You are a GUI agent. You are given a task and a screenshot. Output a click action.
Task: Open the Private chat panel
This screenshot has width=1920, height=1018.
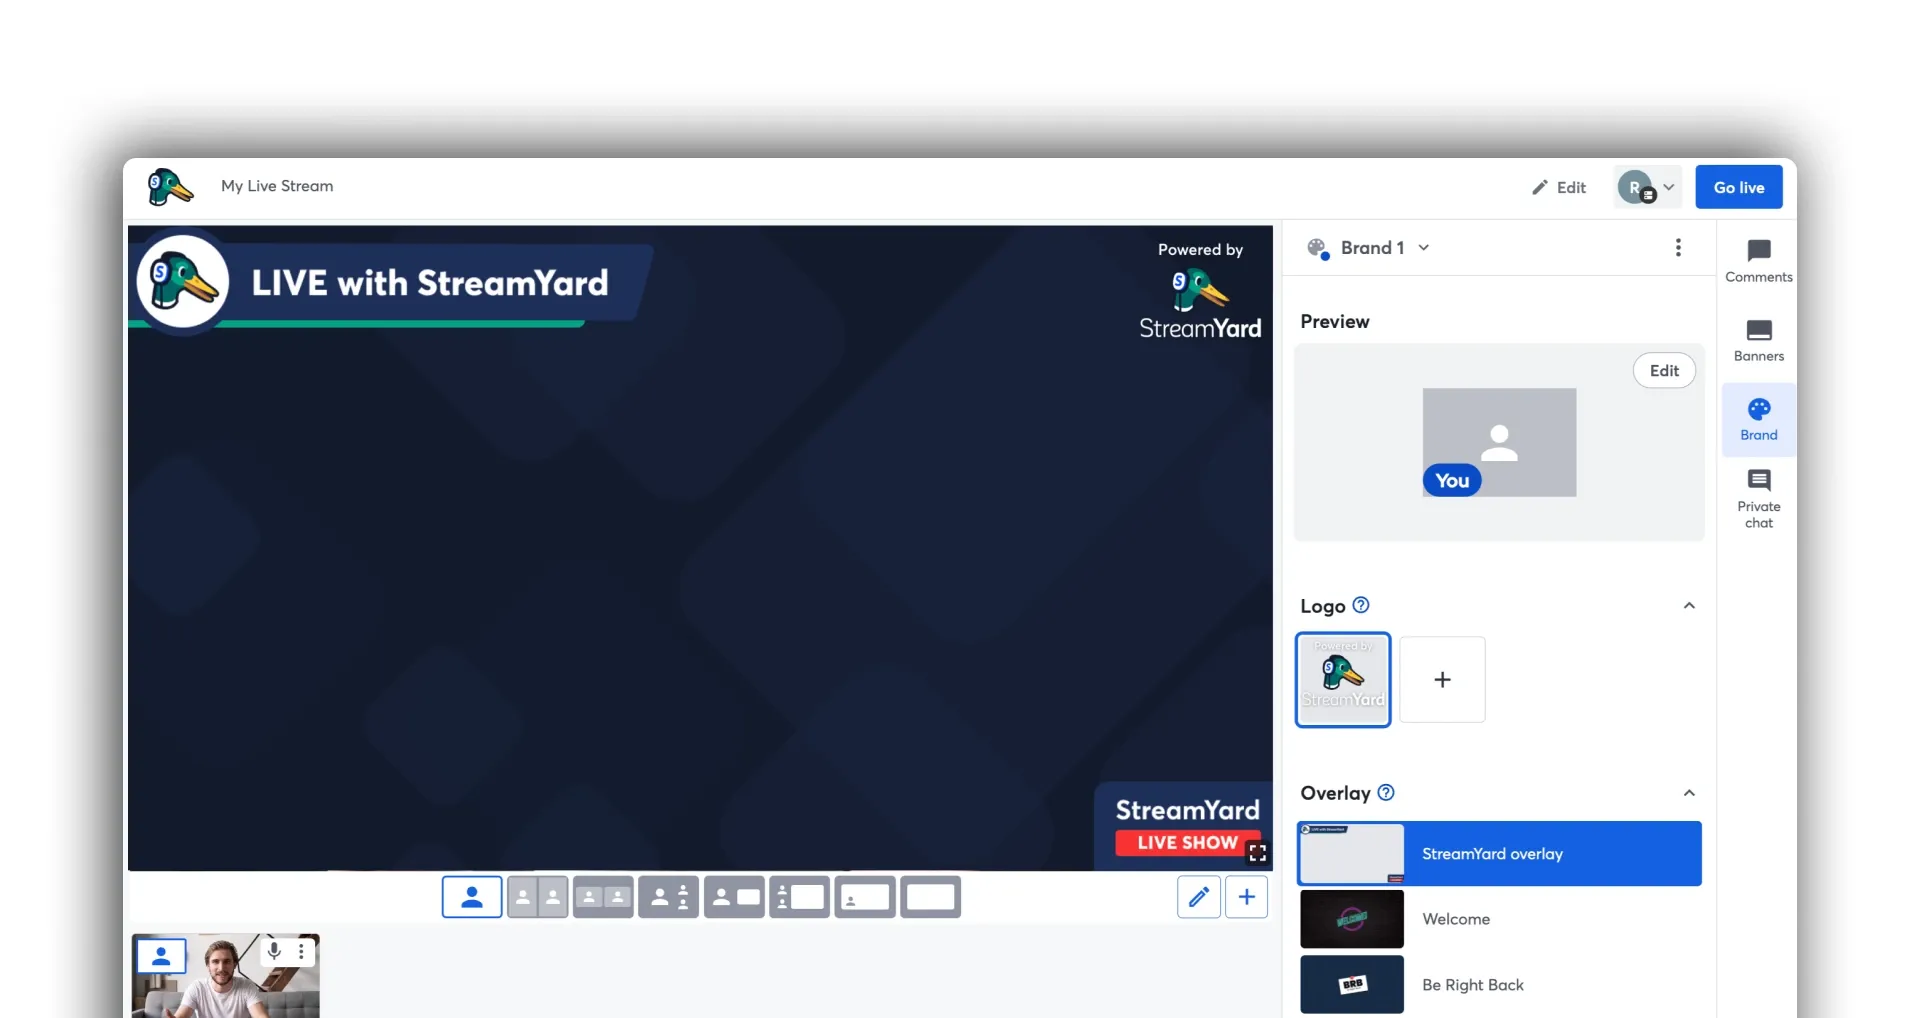click(x=1757, y=497)
